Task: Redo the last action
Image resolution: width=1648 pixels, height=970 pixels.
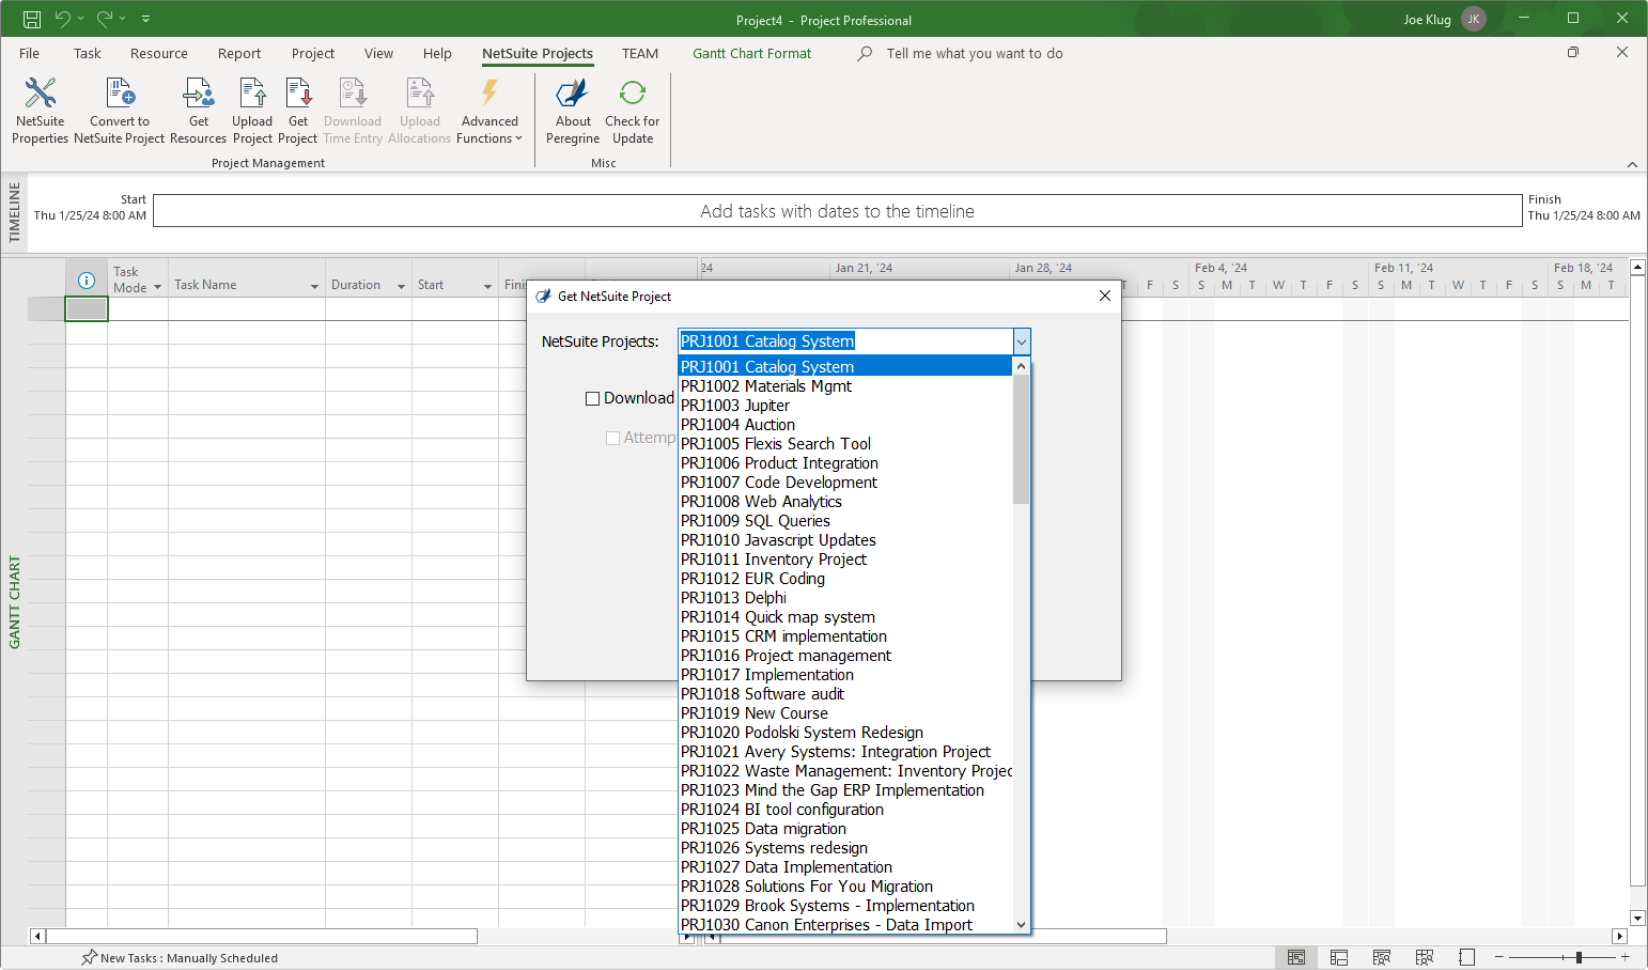Action: click(105, 19)
